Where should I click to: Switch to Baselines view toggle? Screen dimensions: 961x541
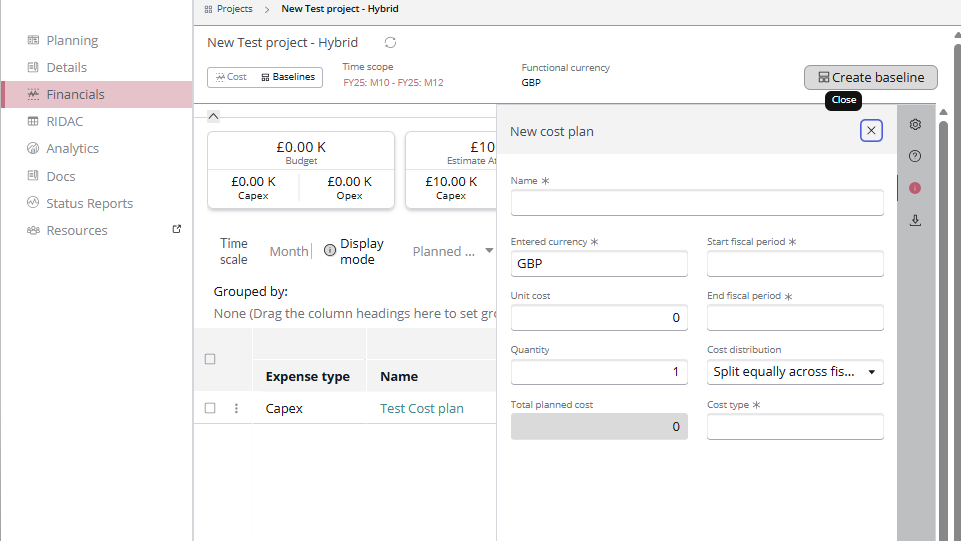click(288, 77)
